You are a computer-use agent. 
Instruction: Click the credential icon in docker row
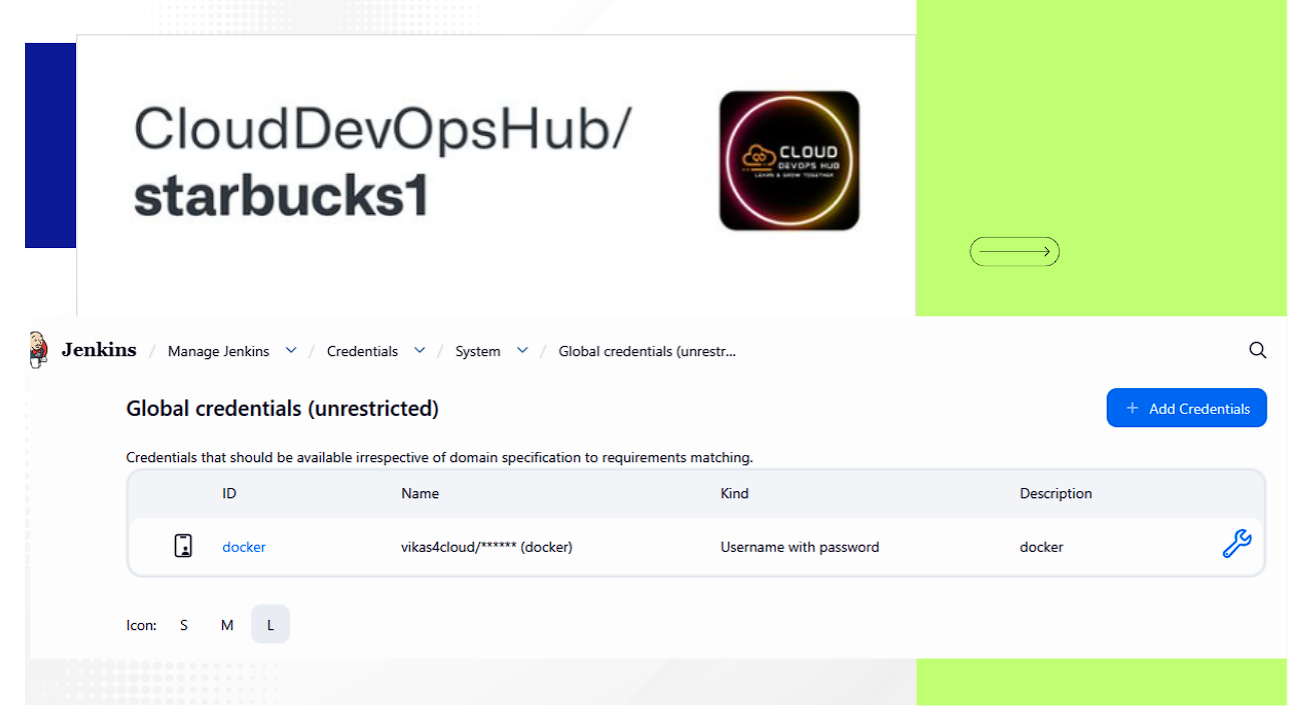point(183,546)
